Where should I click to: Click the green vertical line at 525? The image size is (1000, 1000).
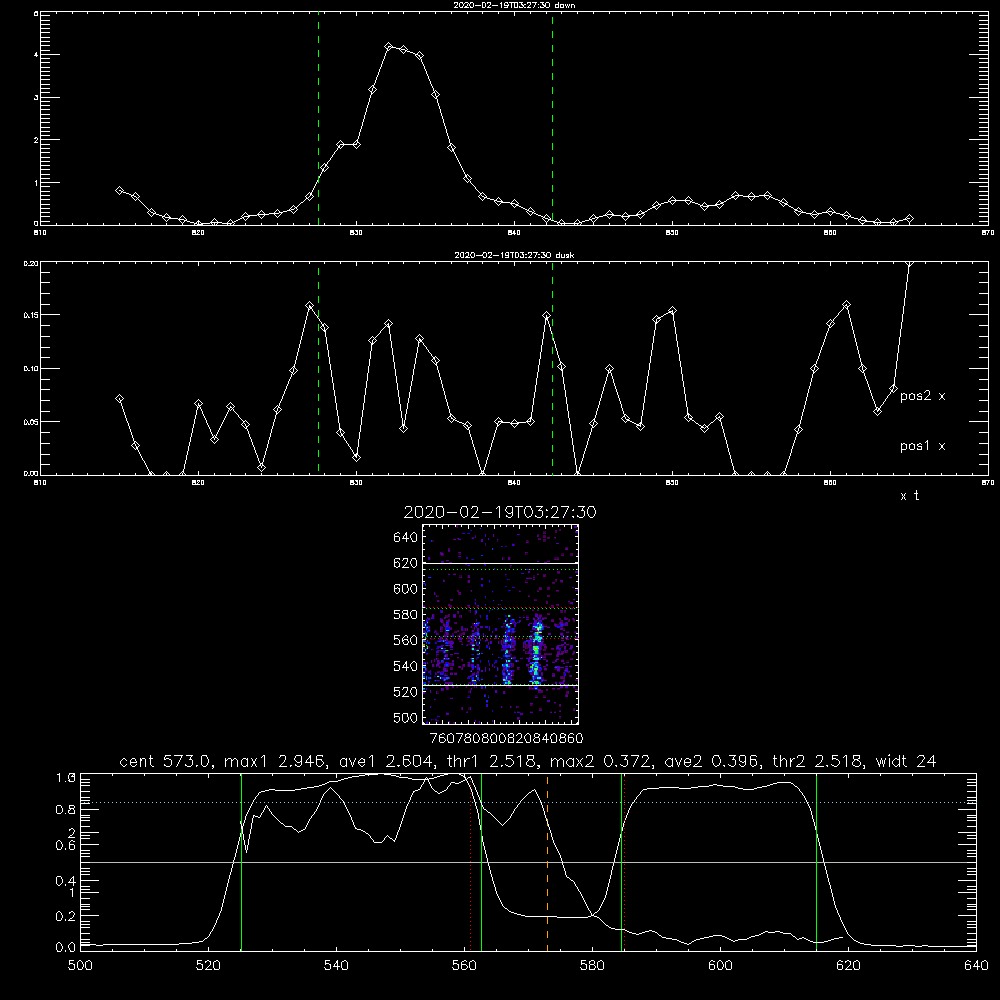[x=241, y=861]
